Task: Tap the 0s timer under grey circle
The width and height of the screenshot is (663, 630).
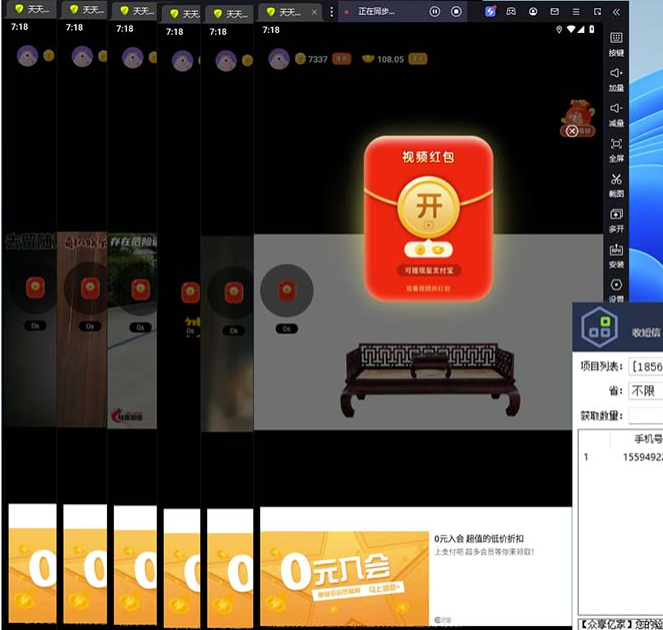Action: 287,329
